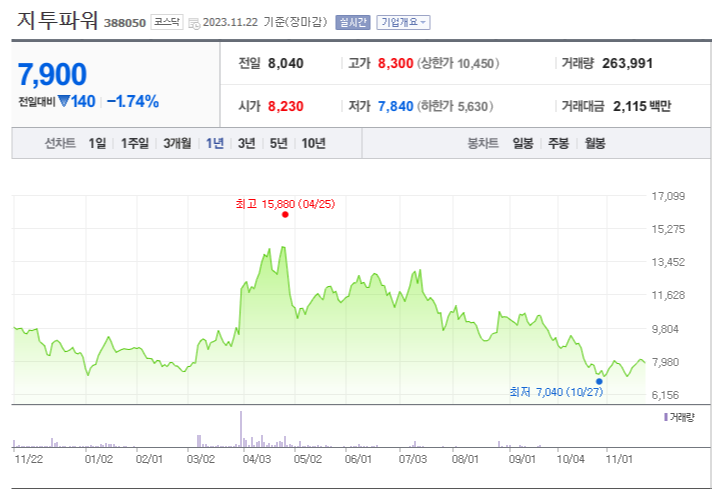Image resolution: width=712 pixels, height=489 pixels.
Task: Click the 최고 15,880 (04/25) label
Action: click(285, 204)
